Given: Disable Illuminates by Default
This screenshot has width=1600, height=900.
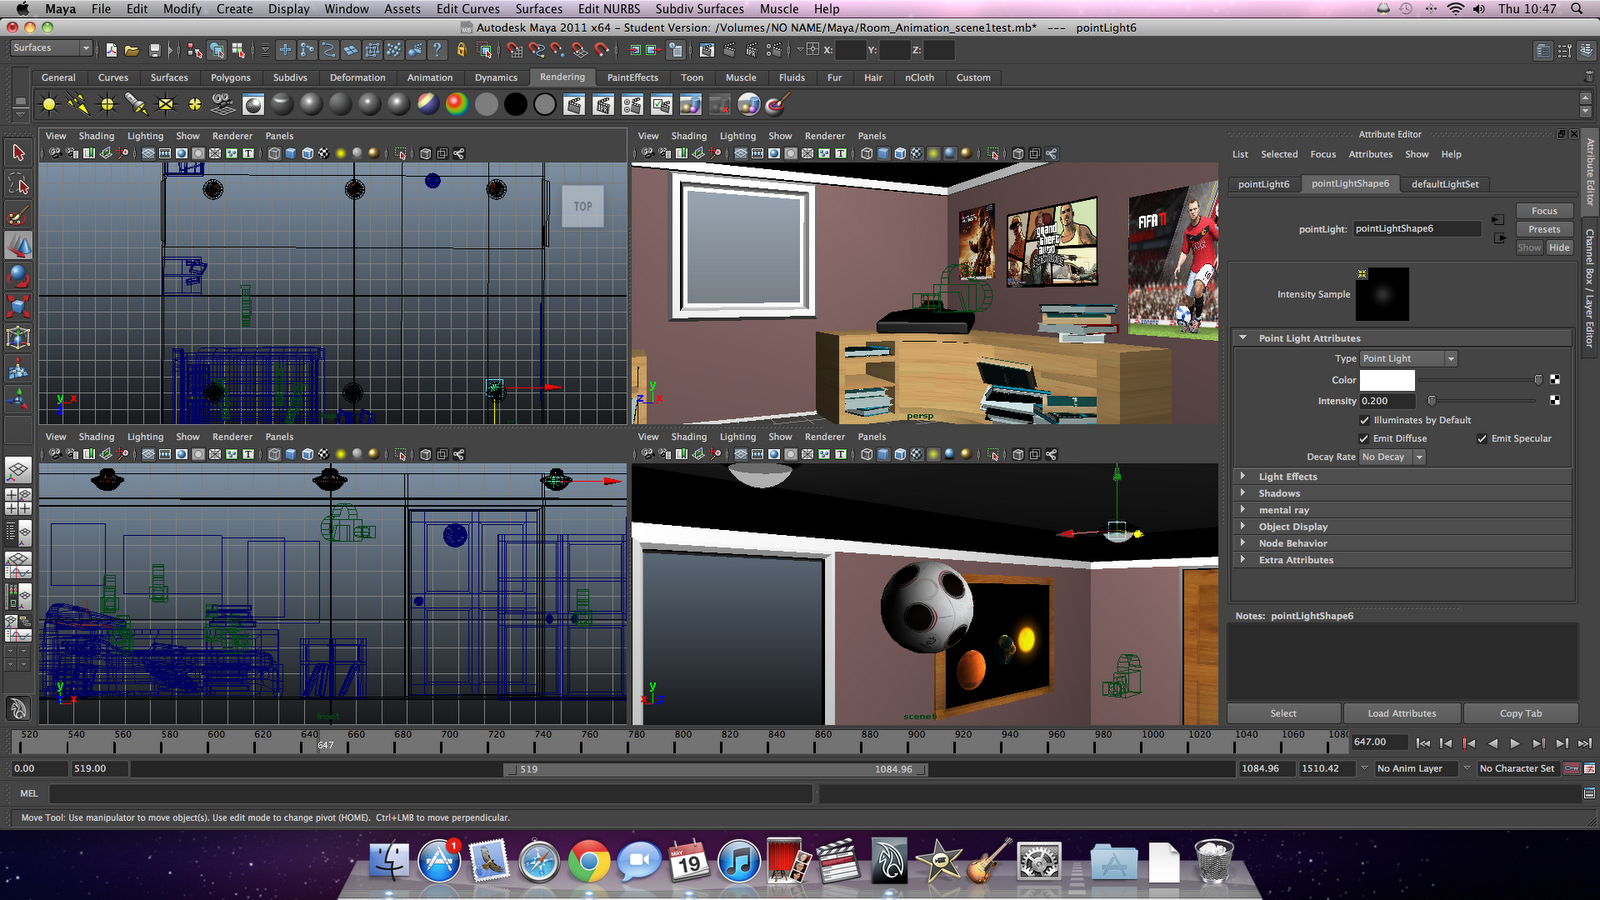Looking at the screenshot, I should (x=1365, y=420).
